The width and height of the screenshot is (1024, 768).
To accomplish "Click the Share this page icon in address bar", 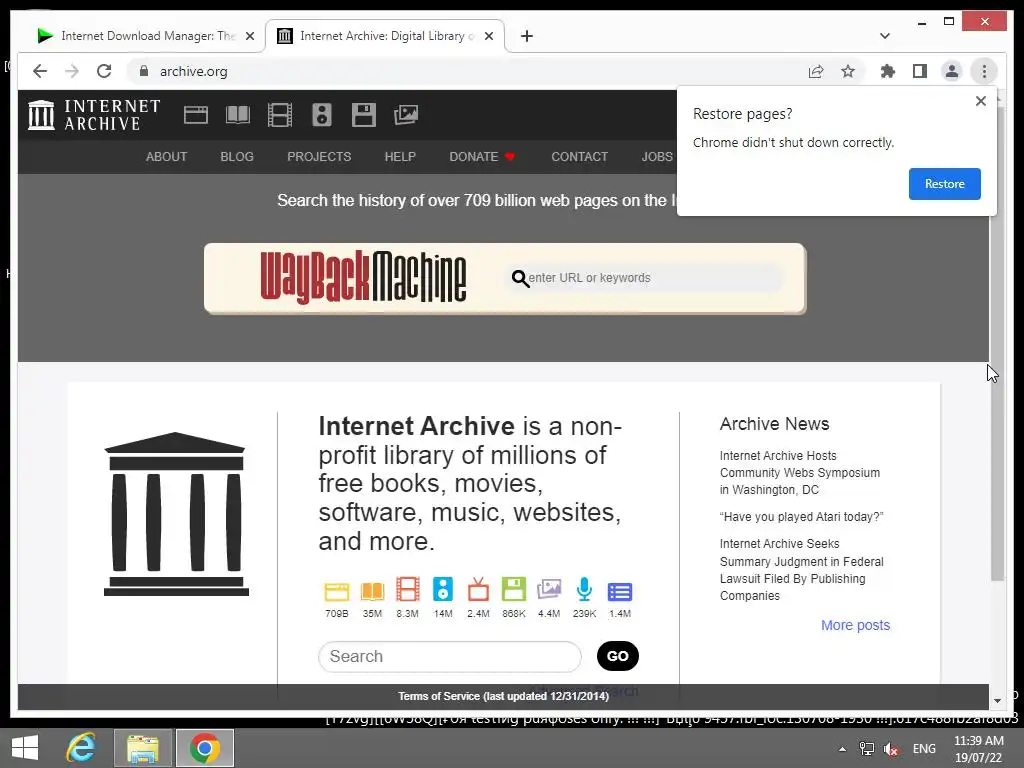I will (x=816, y=71).
